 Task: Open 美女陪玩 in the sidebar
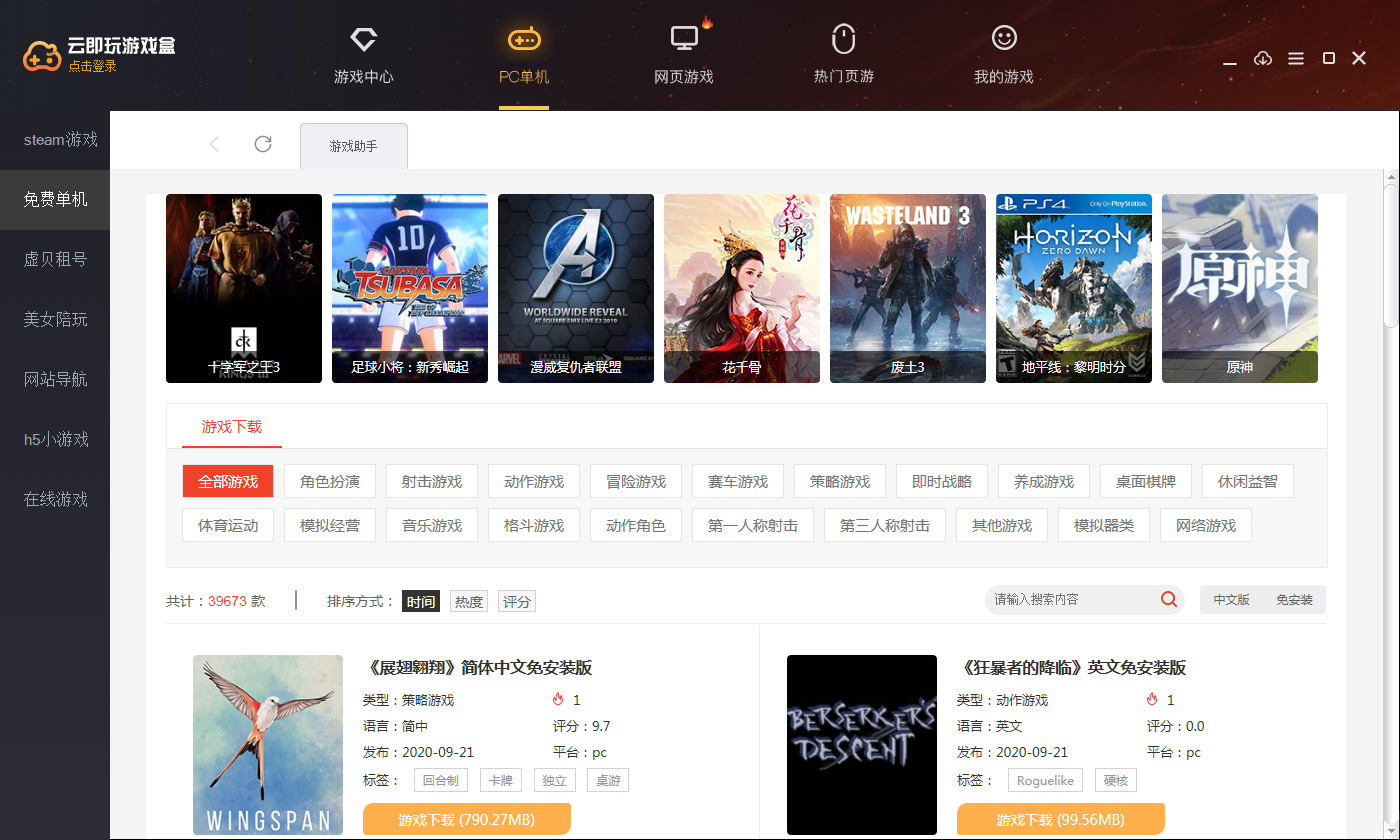pyautogui.click(x=55, y=319)
